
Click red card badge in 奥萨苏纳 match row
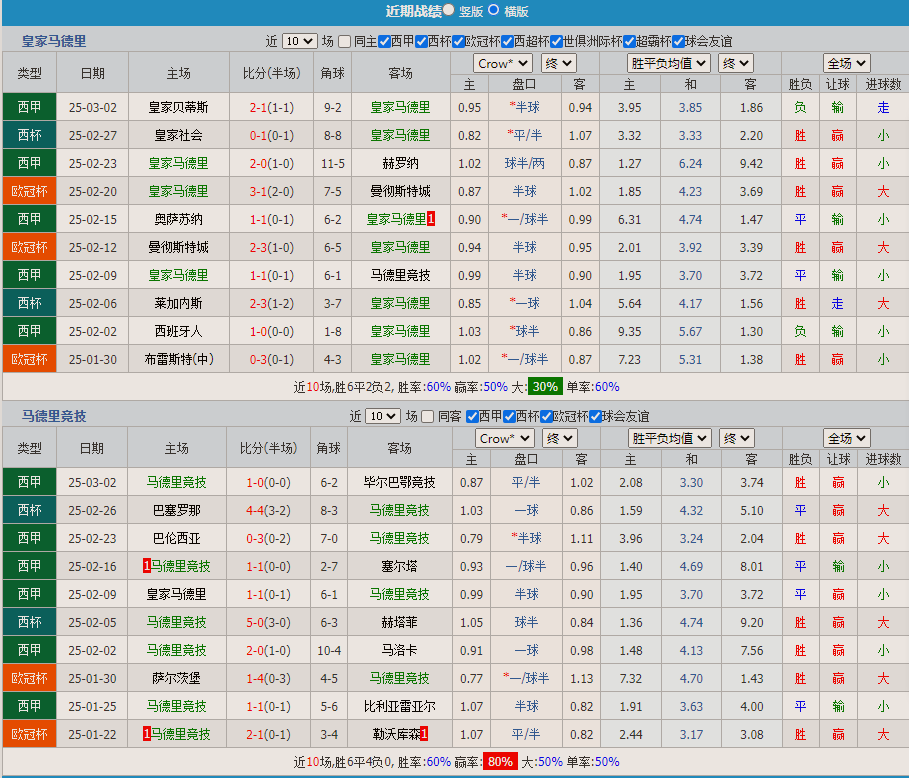(431, 219)
